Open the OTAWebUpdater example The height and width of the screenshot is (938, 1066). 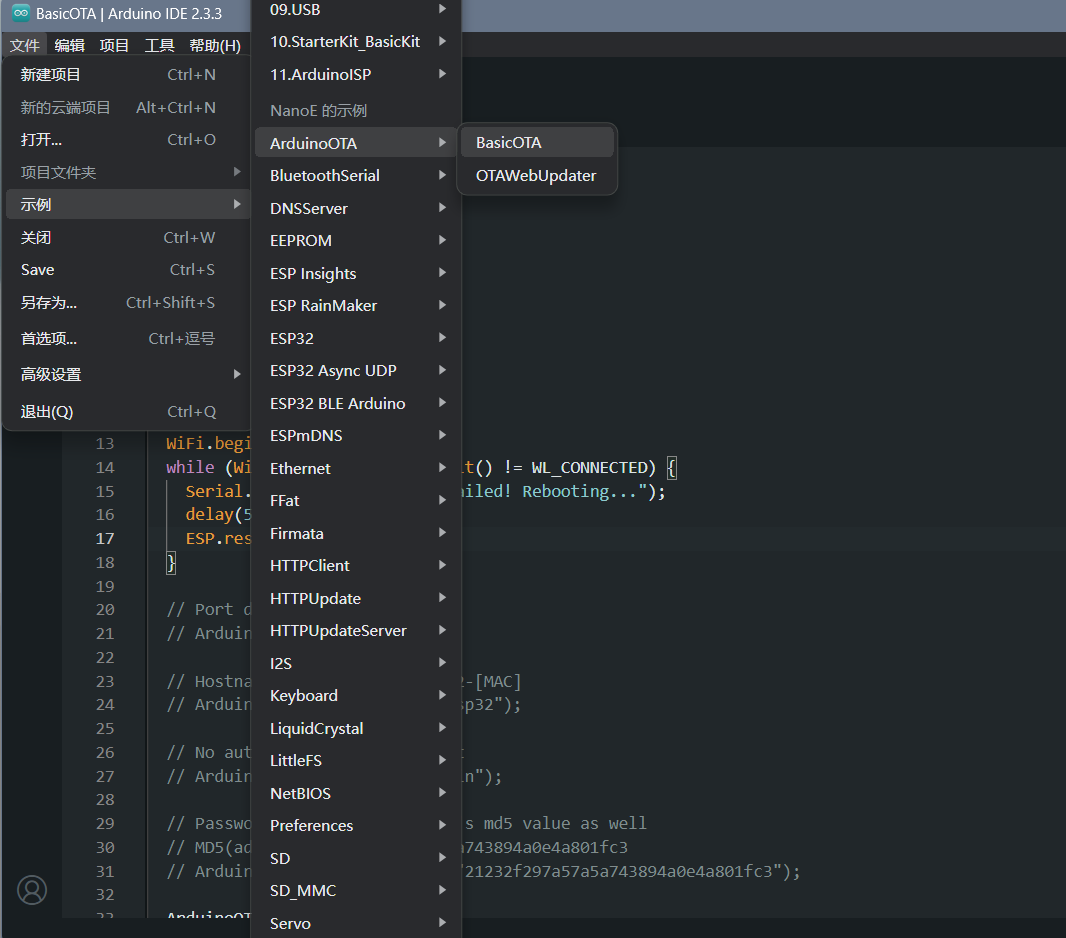(537, 175)
